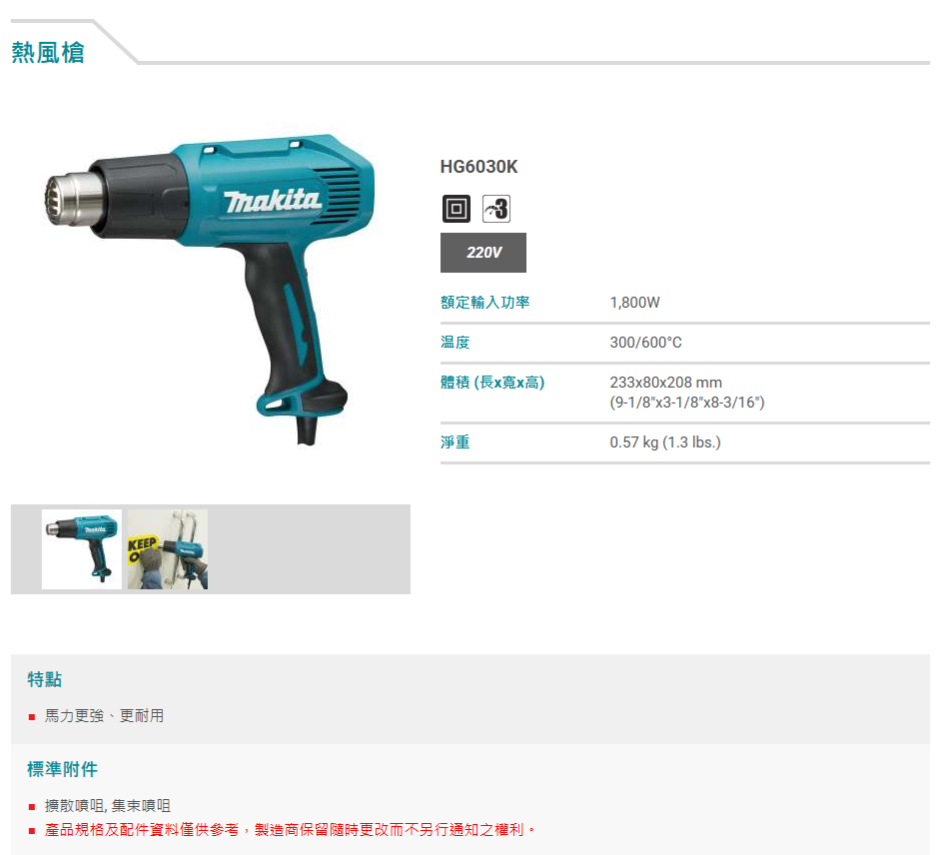The width and height of the screenshot is (943, 855).
Task: Click the 熱風槍 page title
Action: pos(48,52)
